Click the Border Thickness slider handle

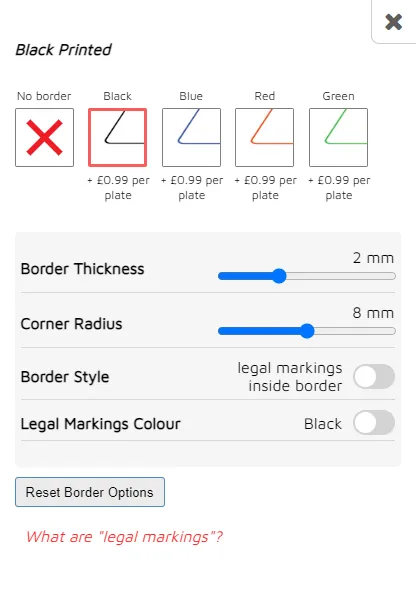279,276
